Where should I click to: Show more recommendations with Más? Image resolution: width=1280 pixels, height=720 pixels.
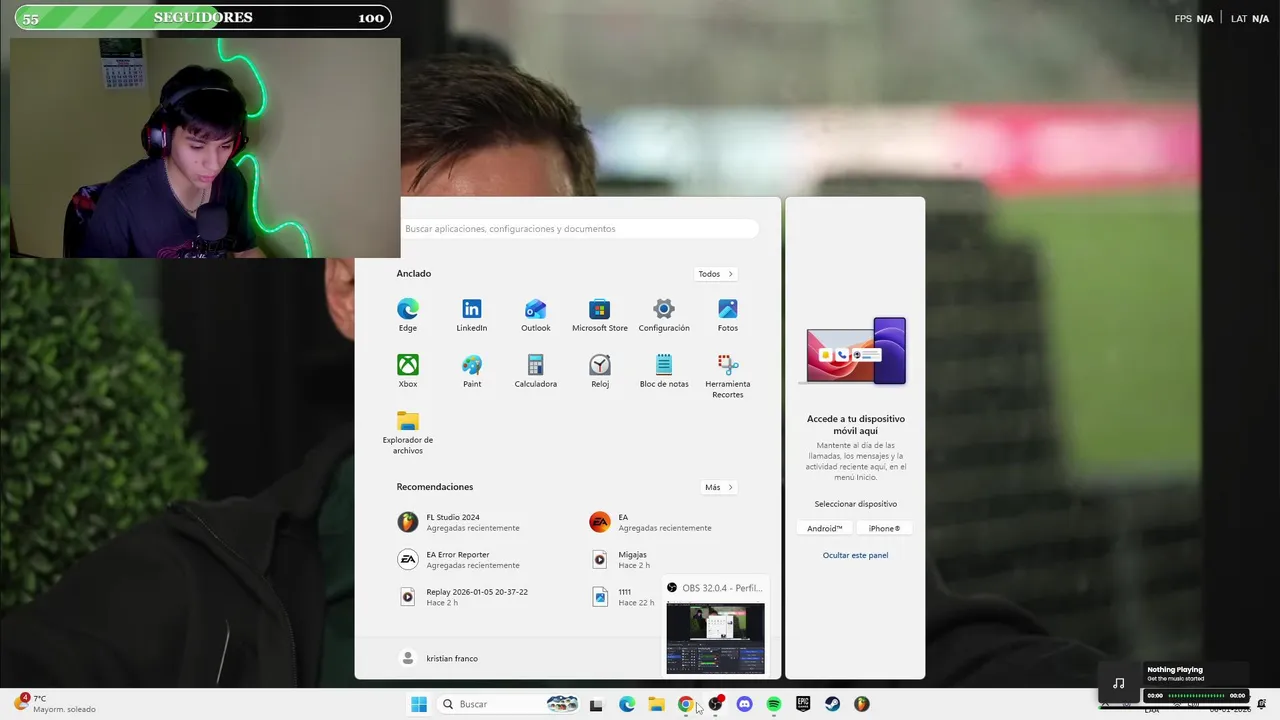(719, 487)
